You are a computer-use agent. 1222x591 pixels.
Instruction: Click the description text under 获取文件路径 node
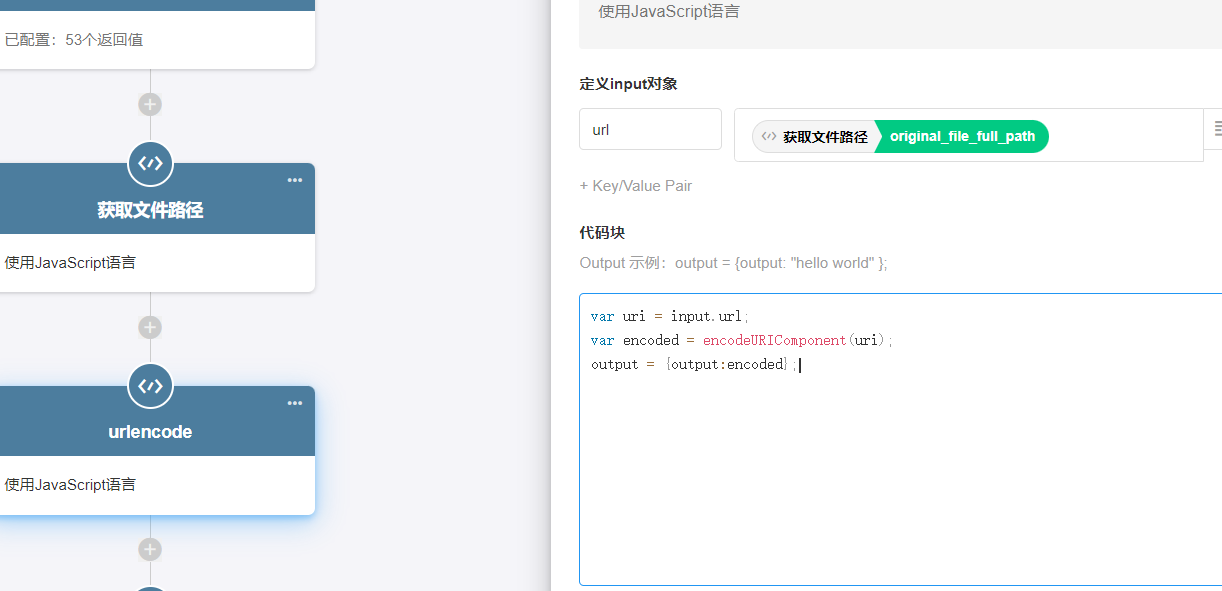click(71, 263)
